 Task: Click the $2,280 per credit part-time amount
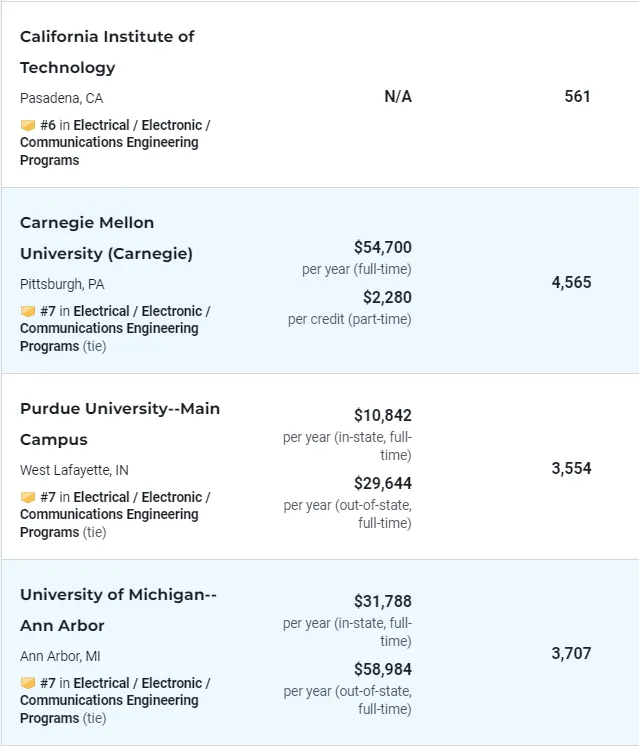(387, 297)
